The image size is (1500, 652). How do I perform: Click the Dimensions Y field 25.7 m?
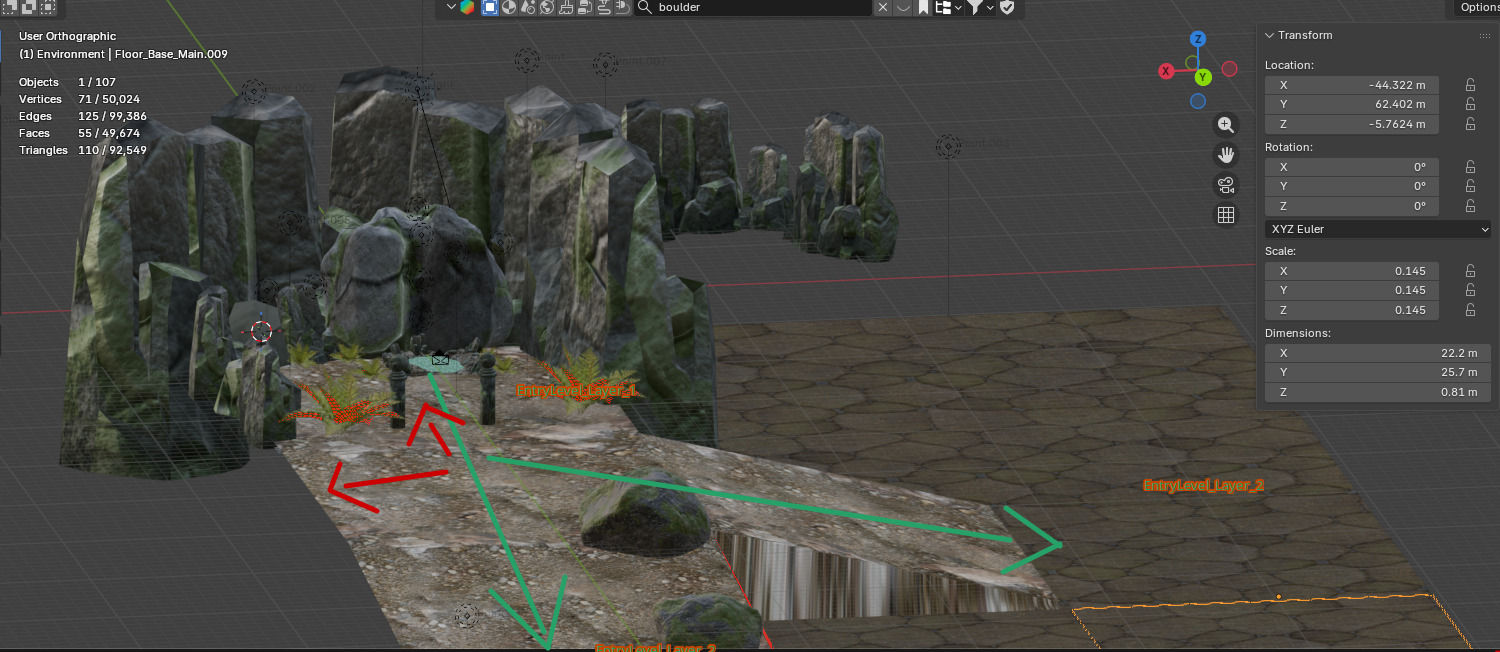point(1378,372)
